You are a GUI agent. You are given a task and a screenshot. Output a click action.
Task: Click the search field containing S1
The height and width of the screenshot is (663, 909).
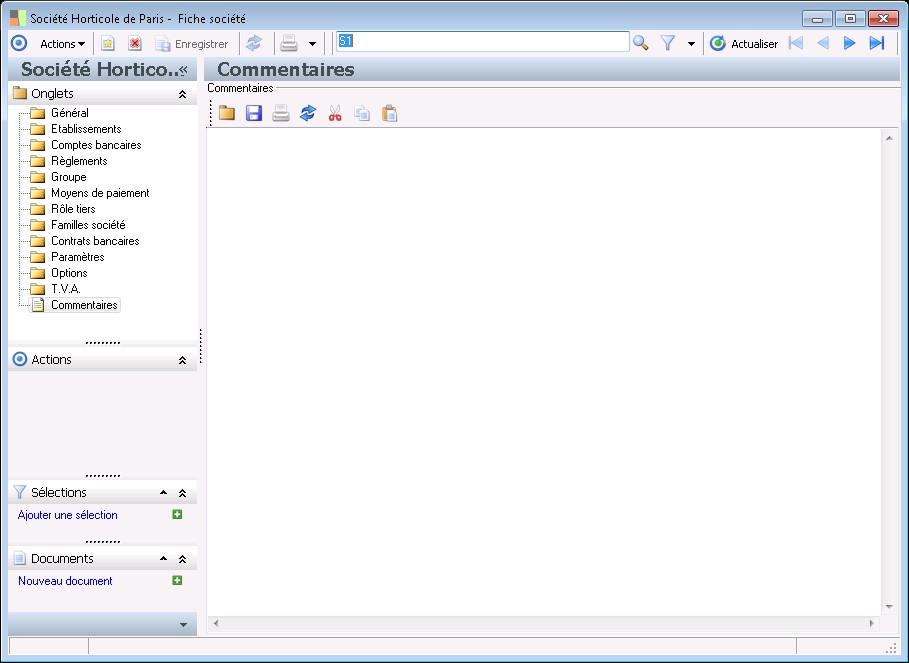(482, 42)
